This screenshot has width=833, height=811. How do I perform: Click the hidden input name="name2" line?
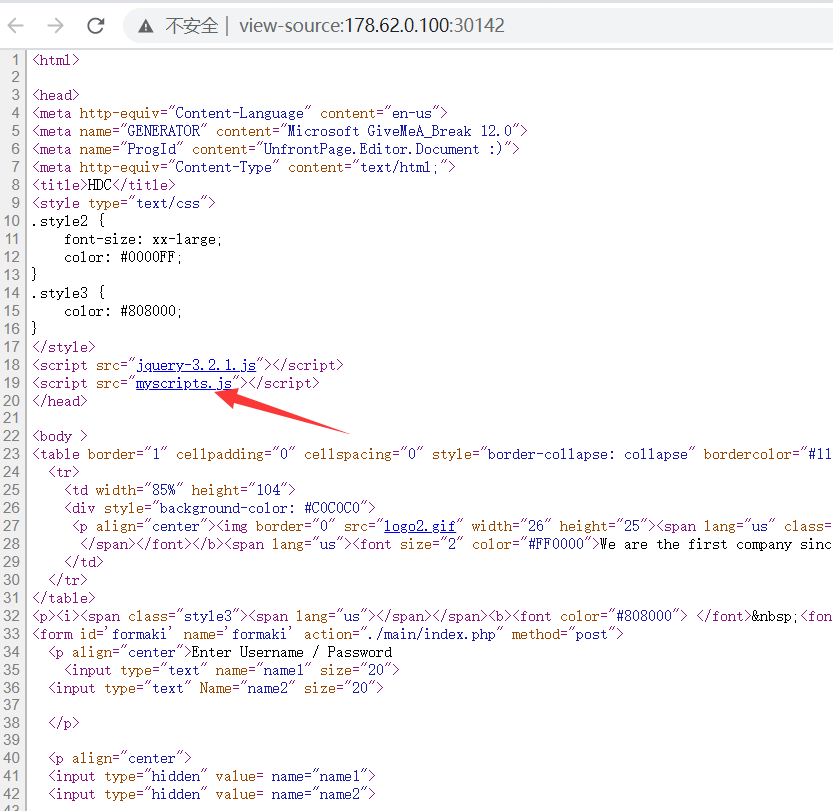211,795
